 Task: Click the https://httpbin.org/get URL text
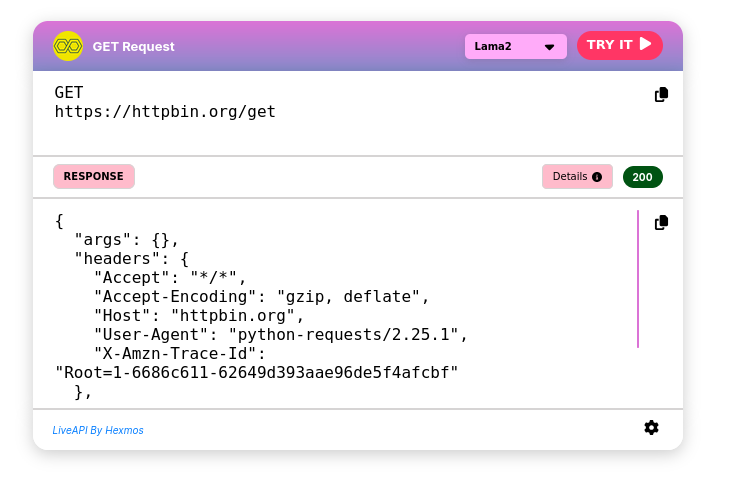pyautogui.click(x=165, y=111)
